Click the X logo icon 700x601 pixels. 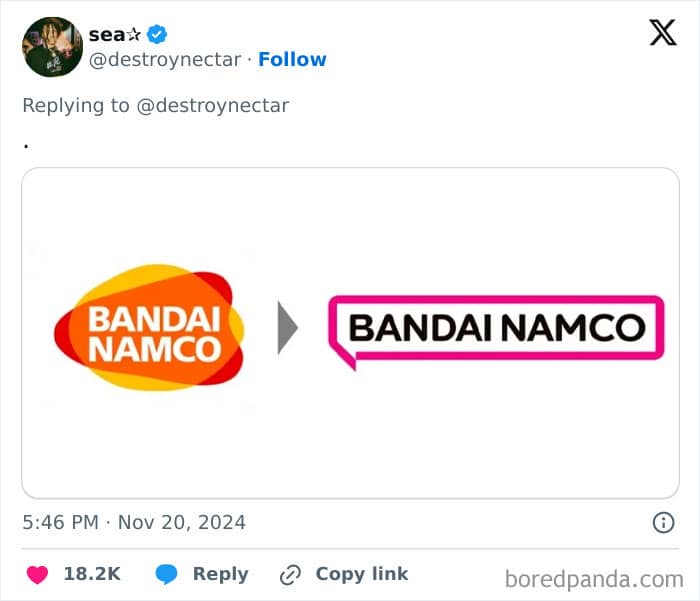pos(663,33)
